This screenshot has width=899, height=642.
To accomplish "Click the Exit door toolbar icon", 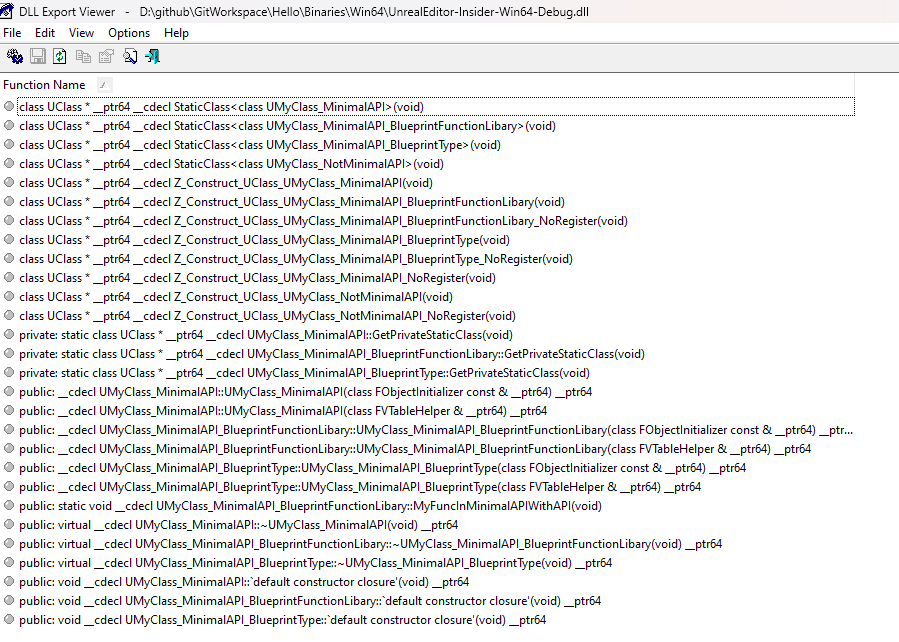I will (153, 57).
